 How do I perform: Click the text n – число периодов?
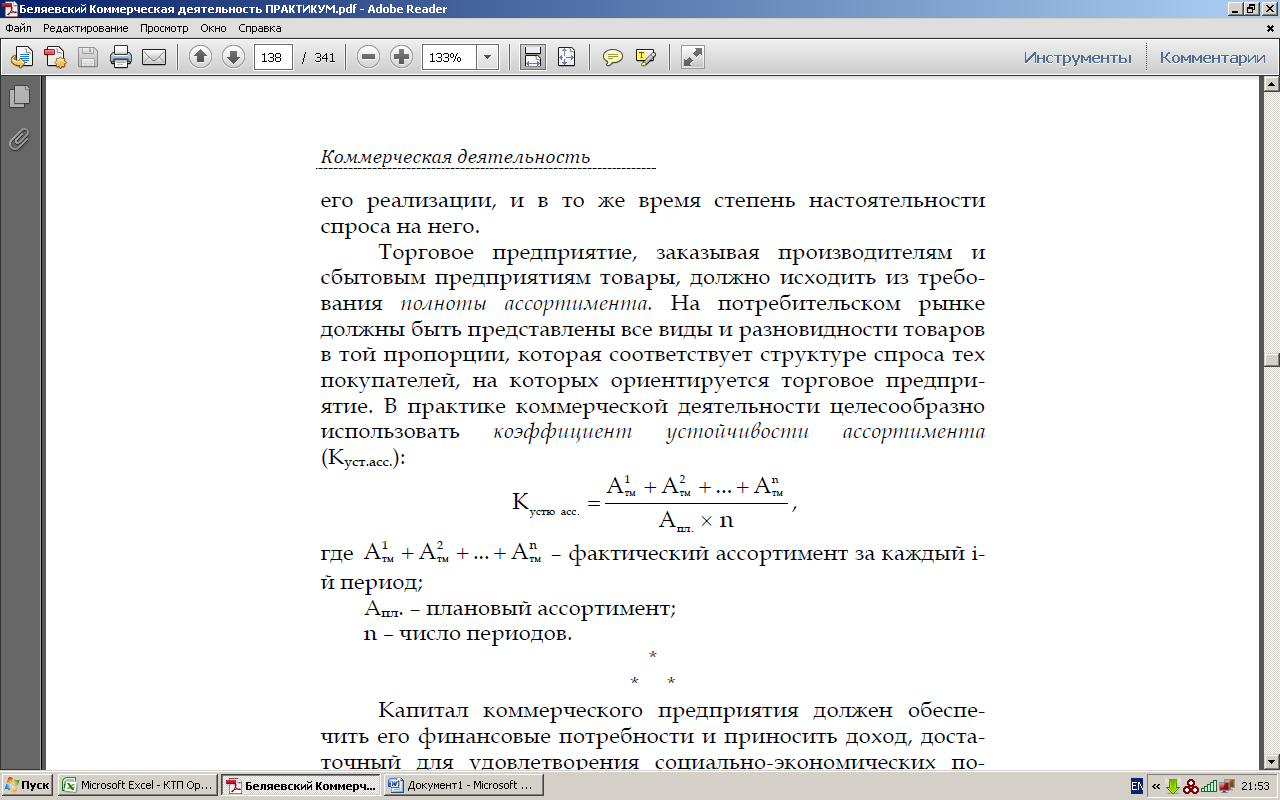point(467,634)
